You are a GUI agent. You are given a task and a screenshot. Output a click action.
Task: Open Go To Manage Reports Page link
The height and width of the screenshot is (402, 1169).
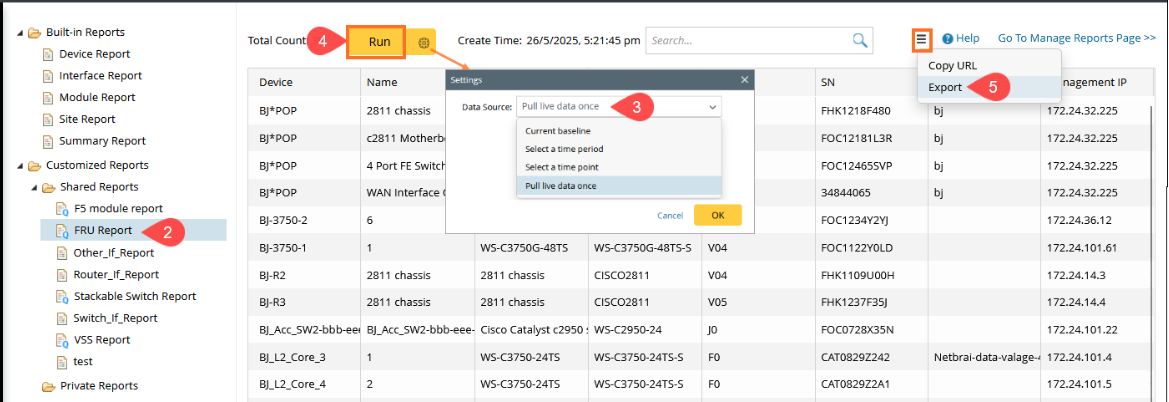(1077, 37)
